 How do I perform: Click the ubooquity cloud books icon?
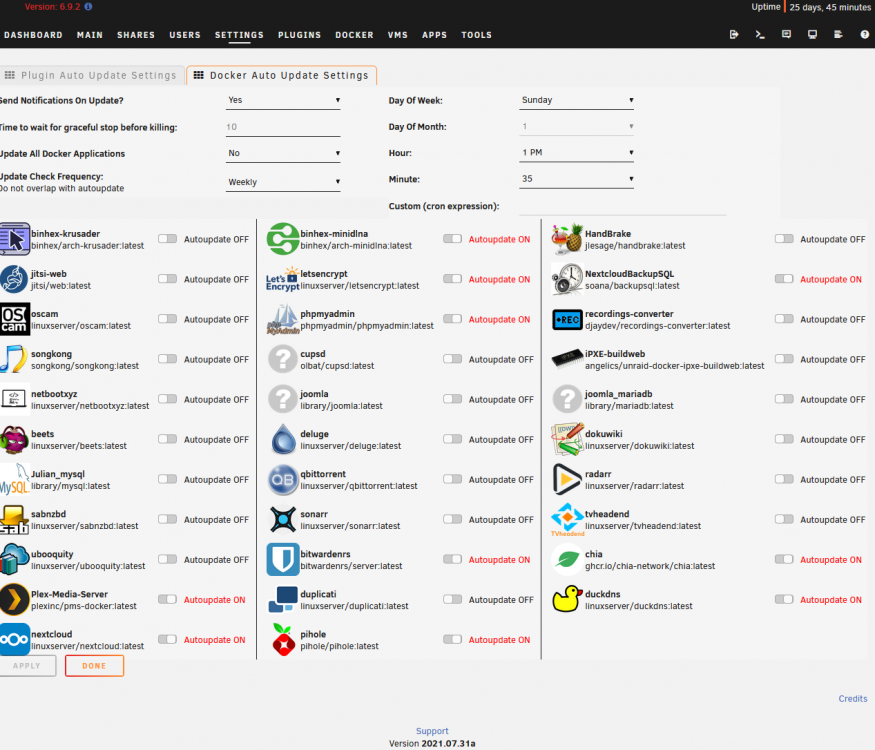[15, 560]
